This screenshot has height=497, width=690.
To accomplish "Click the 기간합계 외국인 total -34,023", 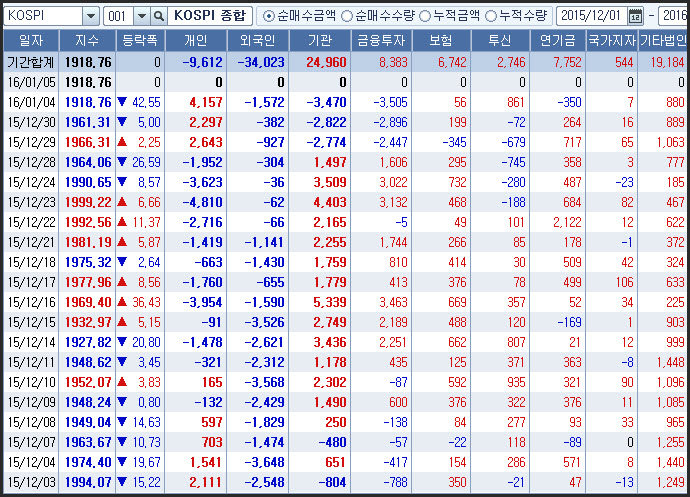I will coord(261,63).
